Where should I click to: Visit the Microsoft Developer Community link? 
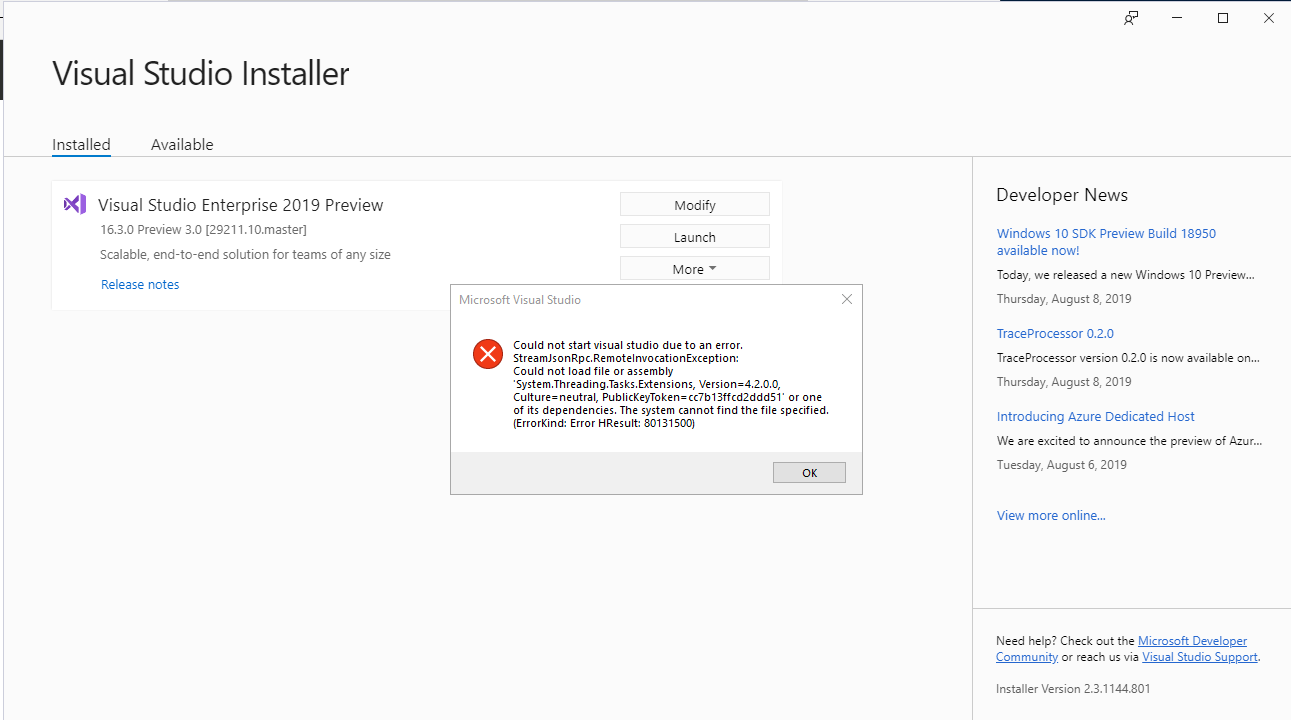tap(1192, 640)
